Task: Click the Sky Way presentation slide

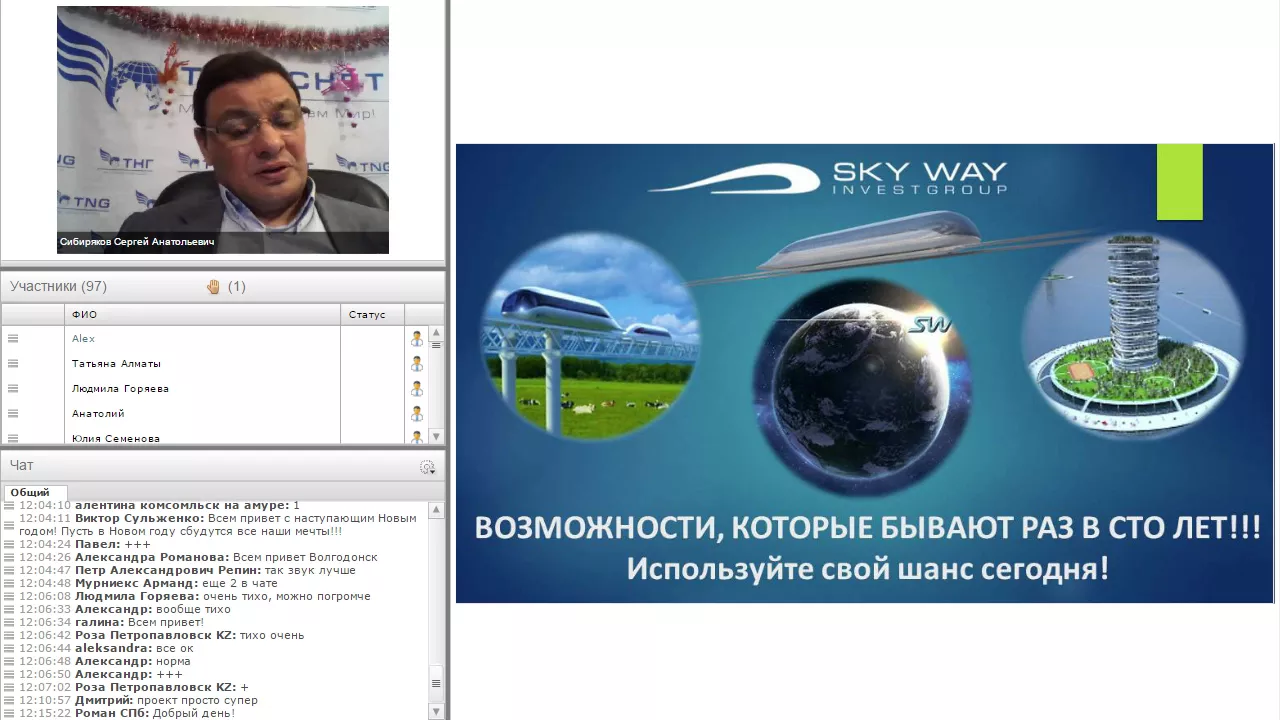Action: tap(865, 373)
